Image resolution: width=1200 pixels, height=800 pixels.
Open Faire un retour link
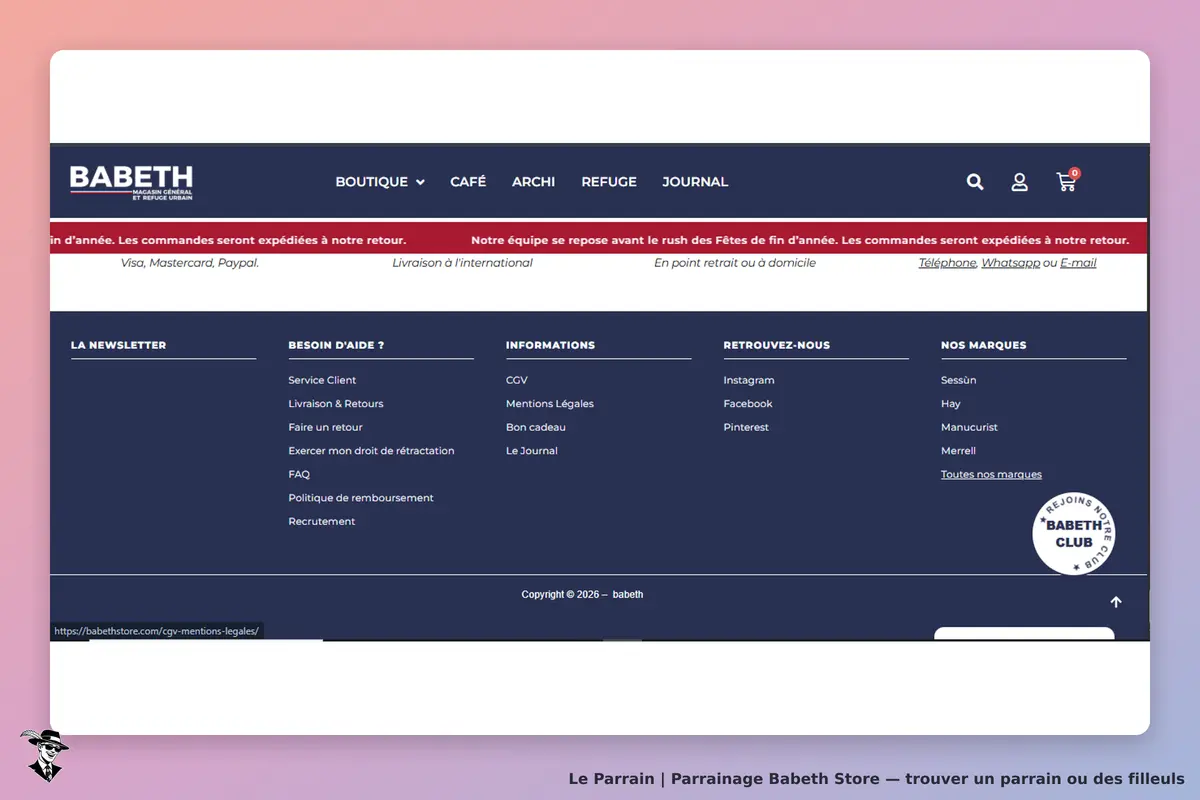325,427
